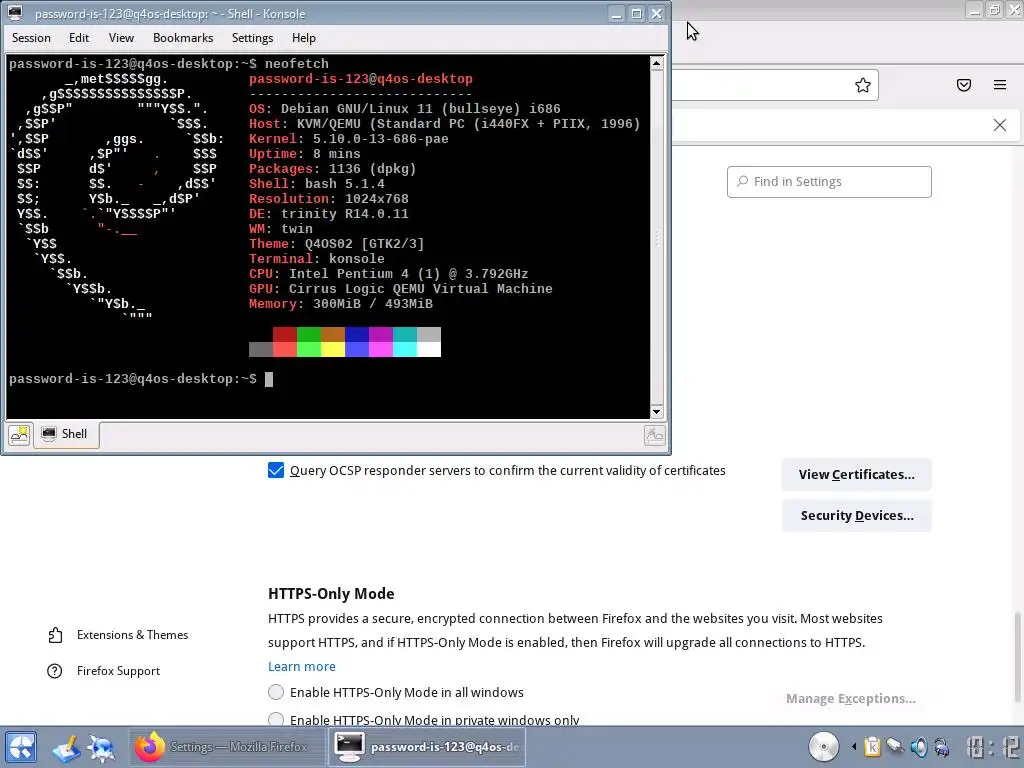Open Firefox hamburger application menu
The width and height of the screenshot is (1024, 768).
click(x=1000, y=85)
